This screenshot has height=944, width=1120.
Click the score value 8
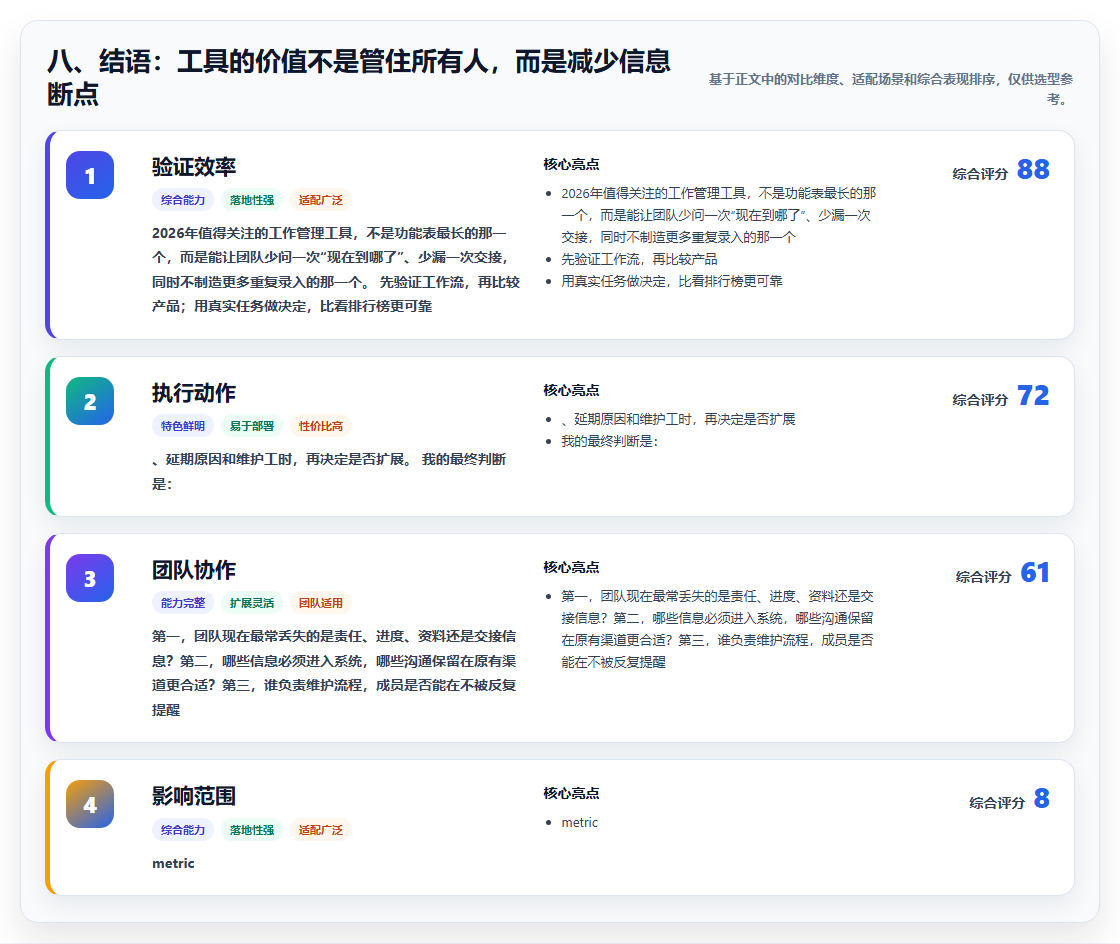point(1042,798)
